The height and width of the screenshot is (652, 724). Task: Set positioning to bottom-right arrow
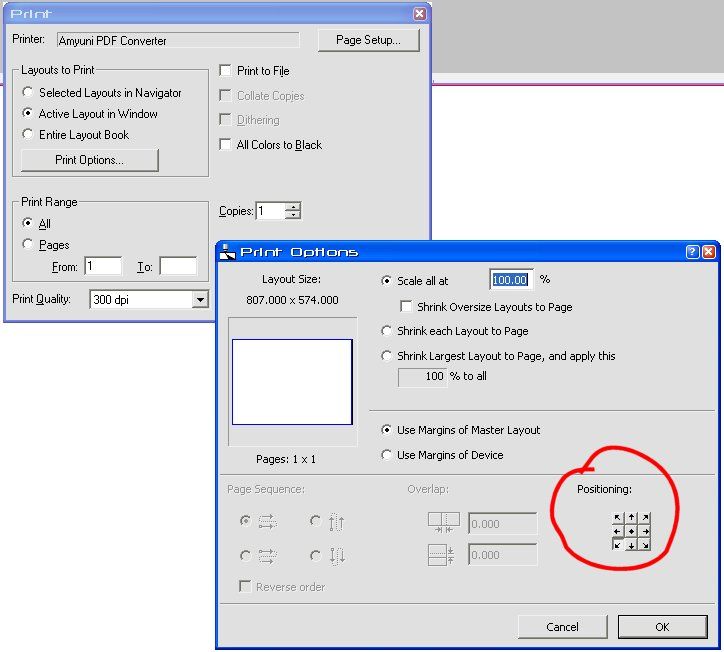click(645, 545)
